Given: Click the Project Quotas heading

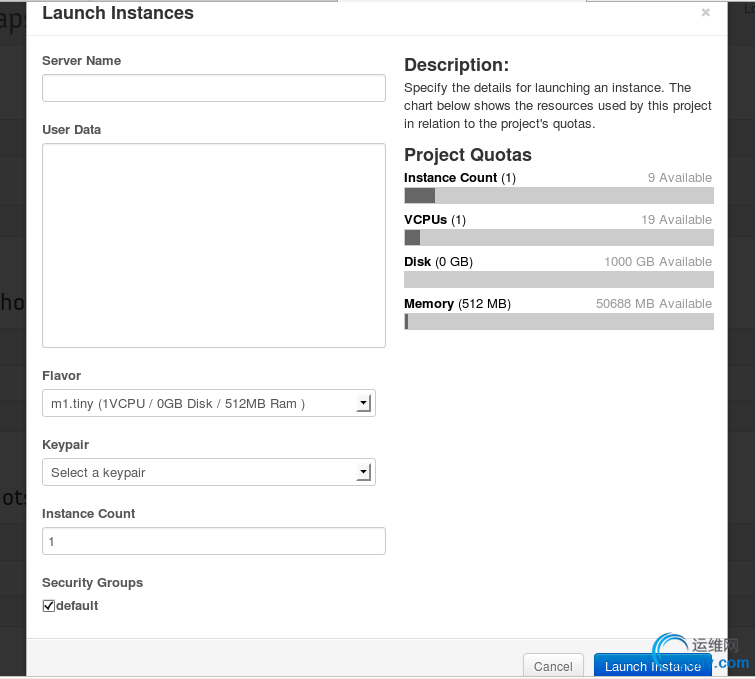Looking at the screenshot, I should click(x=468, y=155).
